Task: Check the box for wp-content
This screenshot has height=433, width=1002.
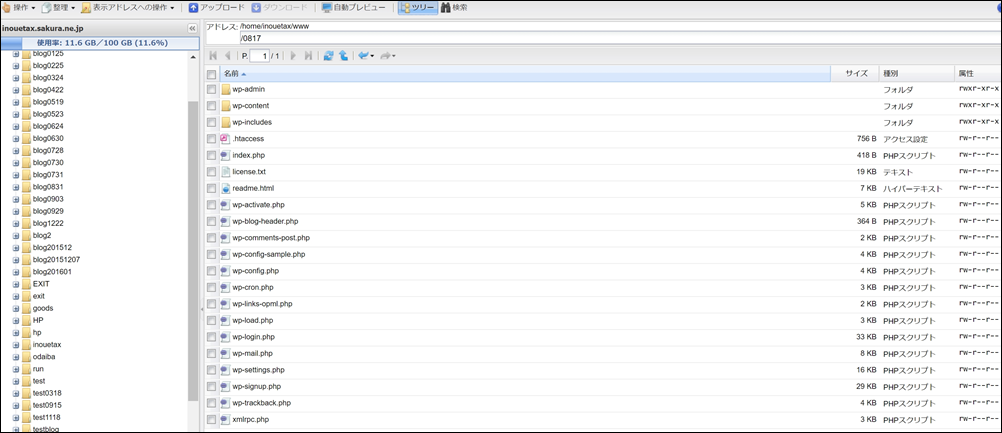Action: pos(212,106)
